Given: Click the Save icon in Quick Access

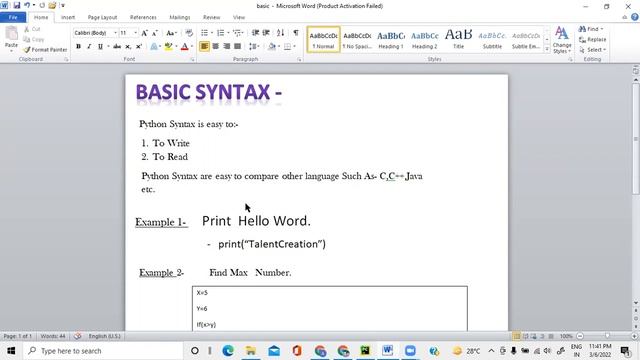Looking at the screenshot, I should (17, 5).
